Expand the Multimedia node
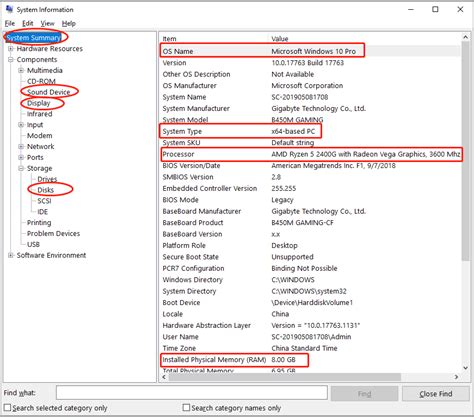The height and width of the screenshot is (417, 474). click(x=21, y=70)
